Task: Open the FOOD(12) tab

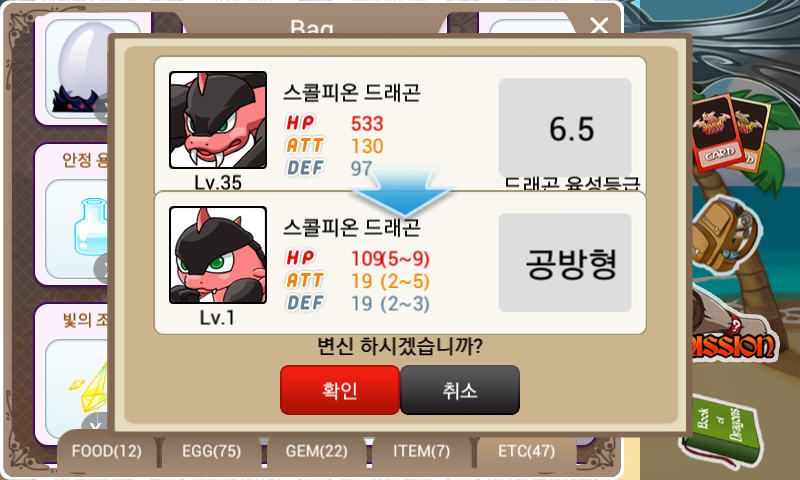Action: pos(107,451)
